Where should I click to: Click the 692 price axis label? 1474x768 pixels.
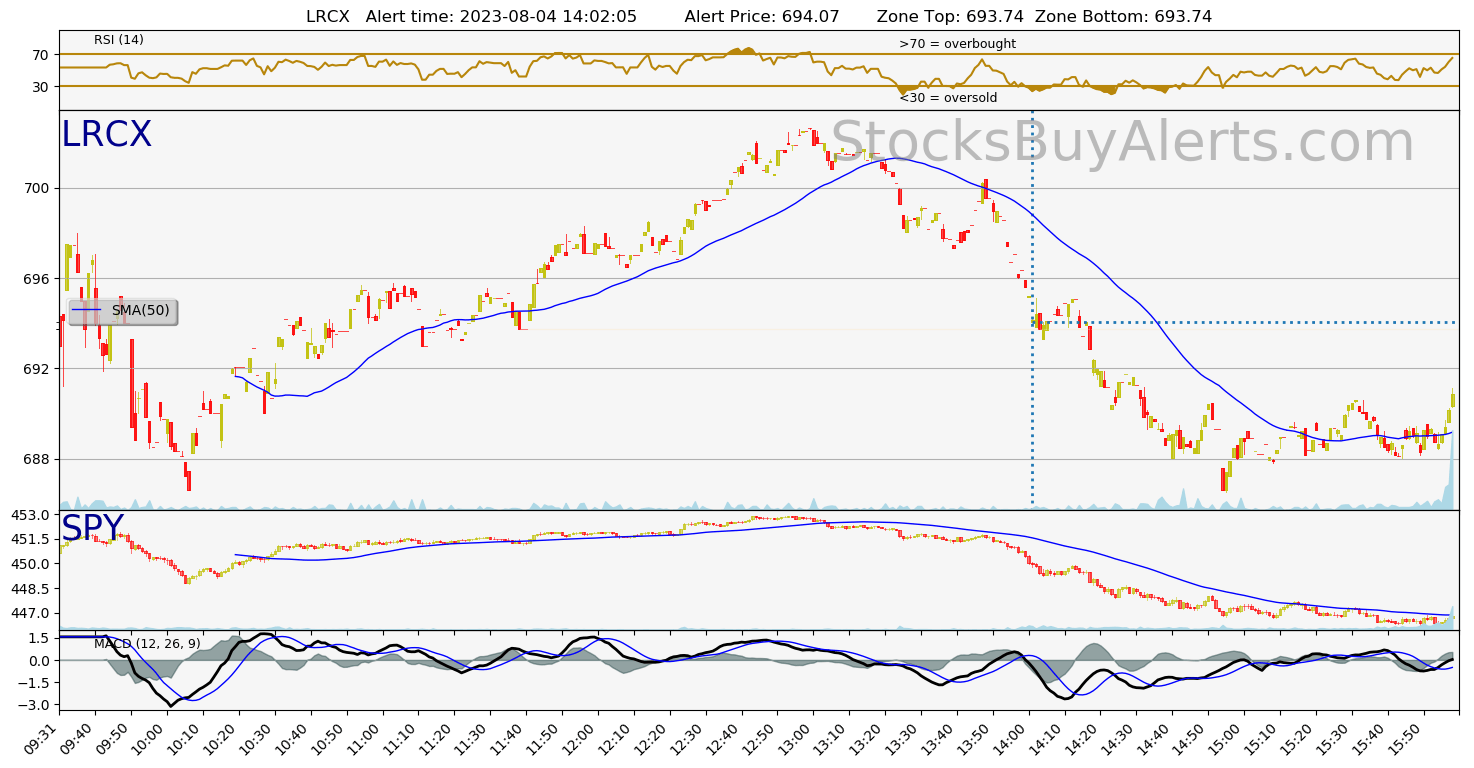click(x=35, y=369)
